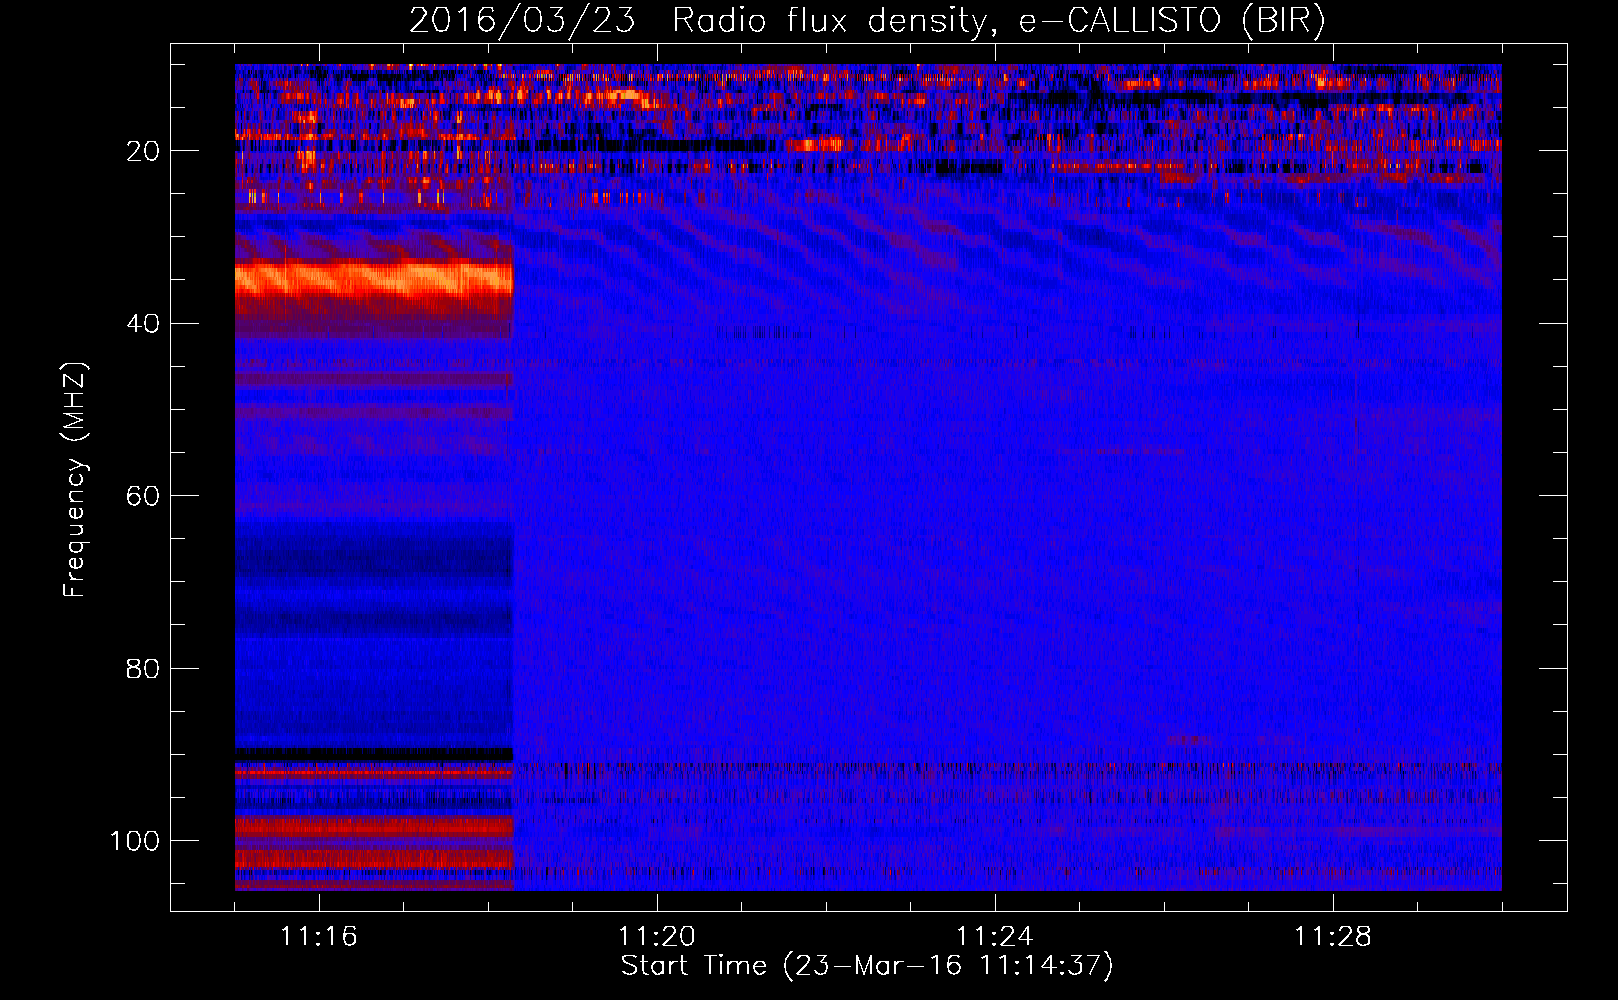
Task: Click the '11:16' time tick label
Action: tap(319, 937)
